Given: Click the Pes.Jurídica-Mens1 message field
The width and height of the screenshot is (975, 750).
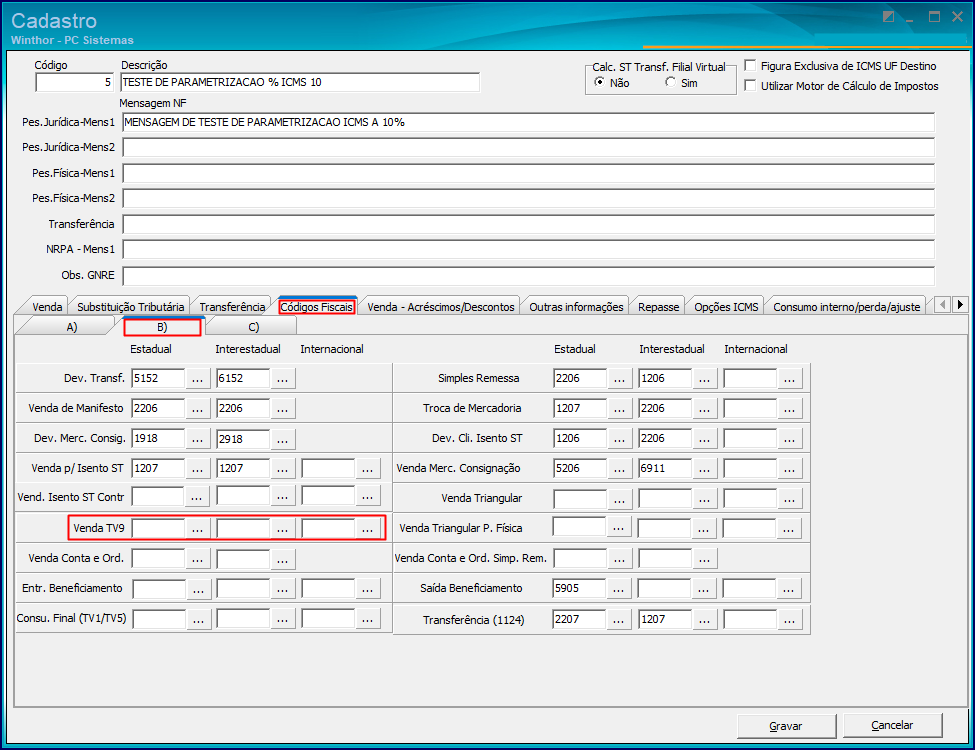Looking at the screenshot, I should pyautogui.click(x=529, y=123).
